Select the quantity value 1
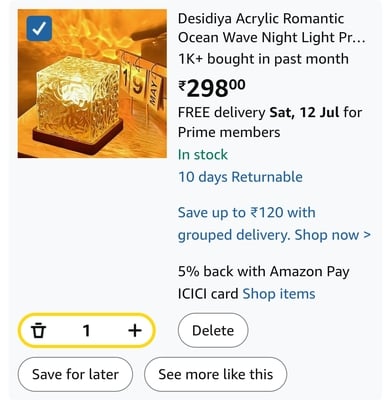Viewport: 391px width, 400px height. 86,331
